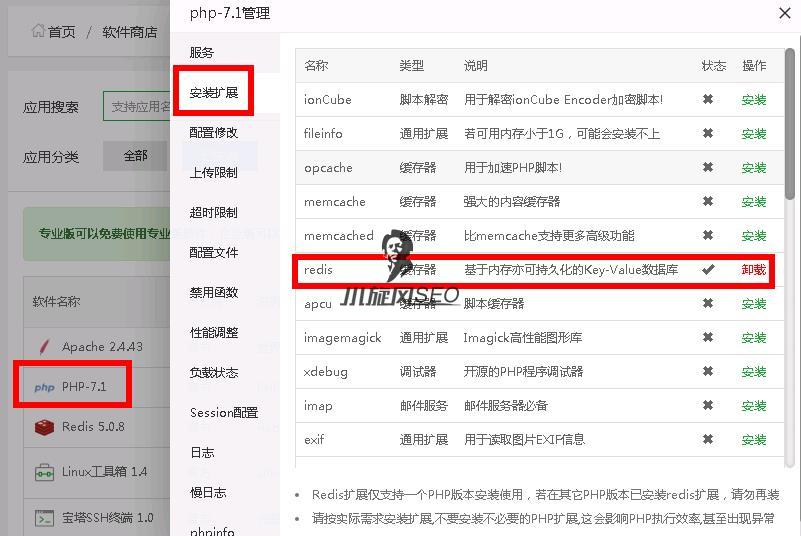Install the imagemagick extension

point(754,338)
